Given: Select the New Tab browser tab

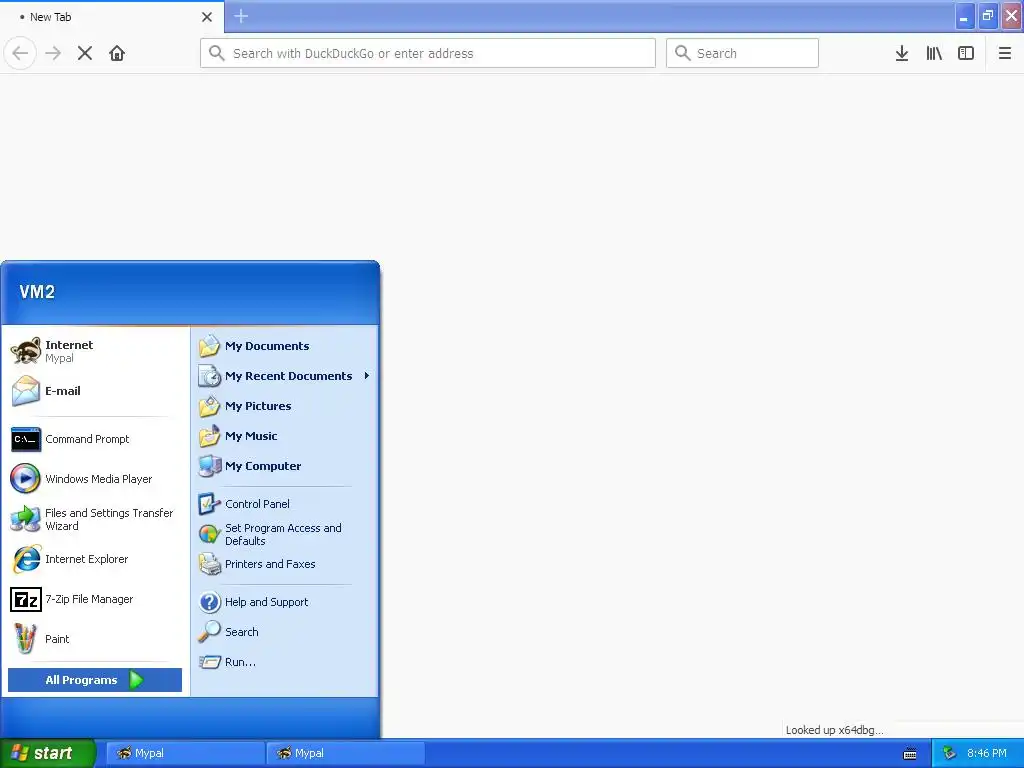Looking at the screenshot, I should tap(112, 17).
